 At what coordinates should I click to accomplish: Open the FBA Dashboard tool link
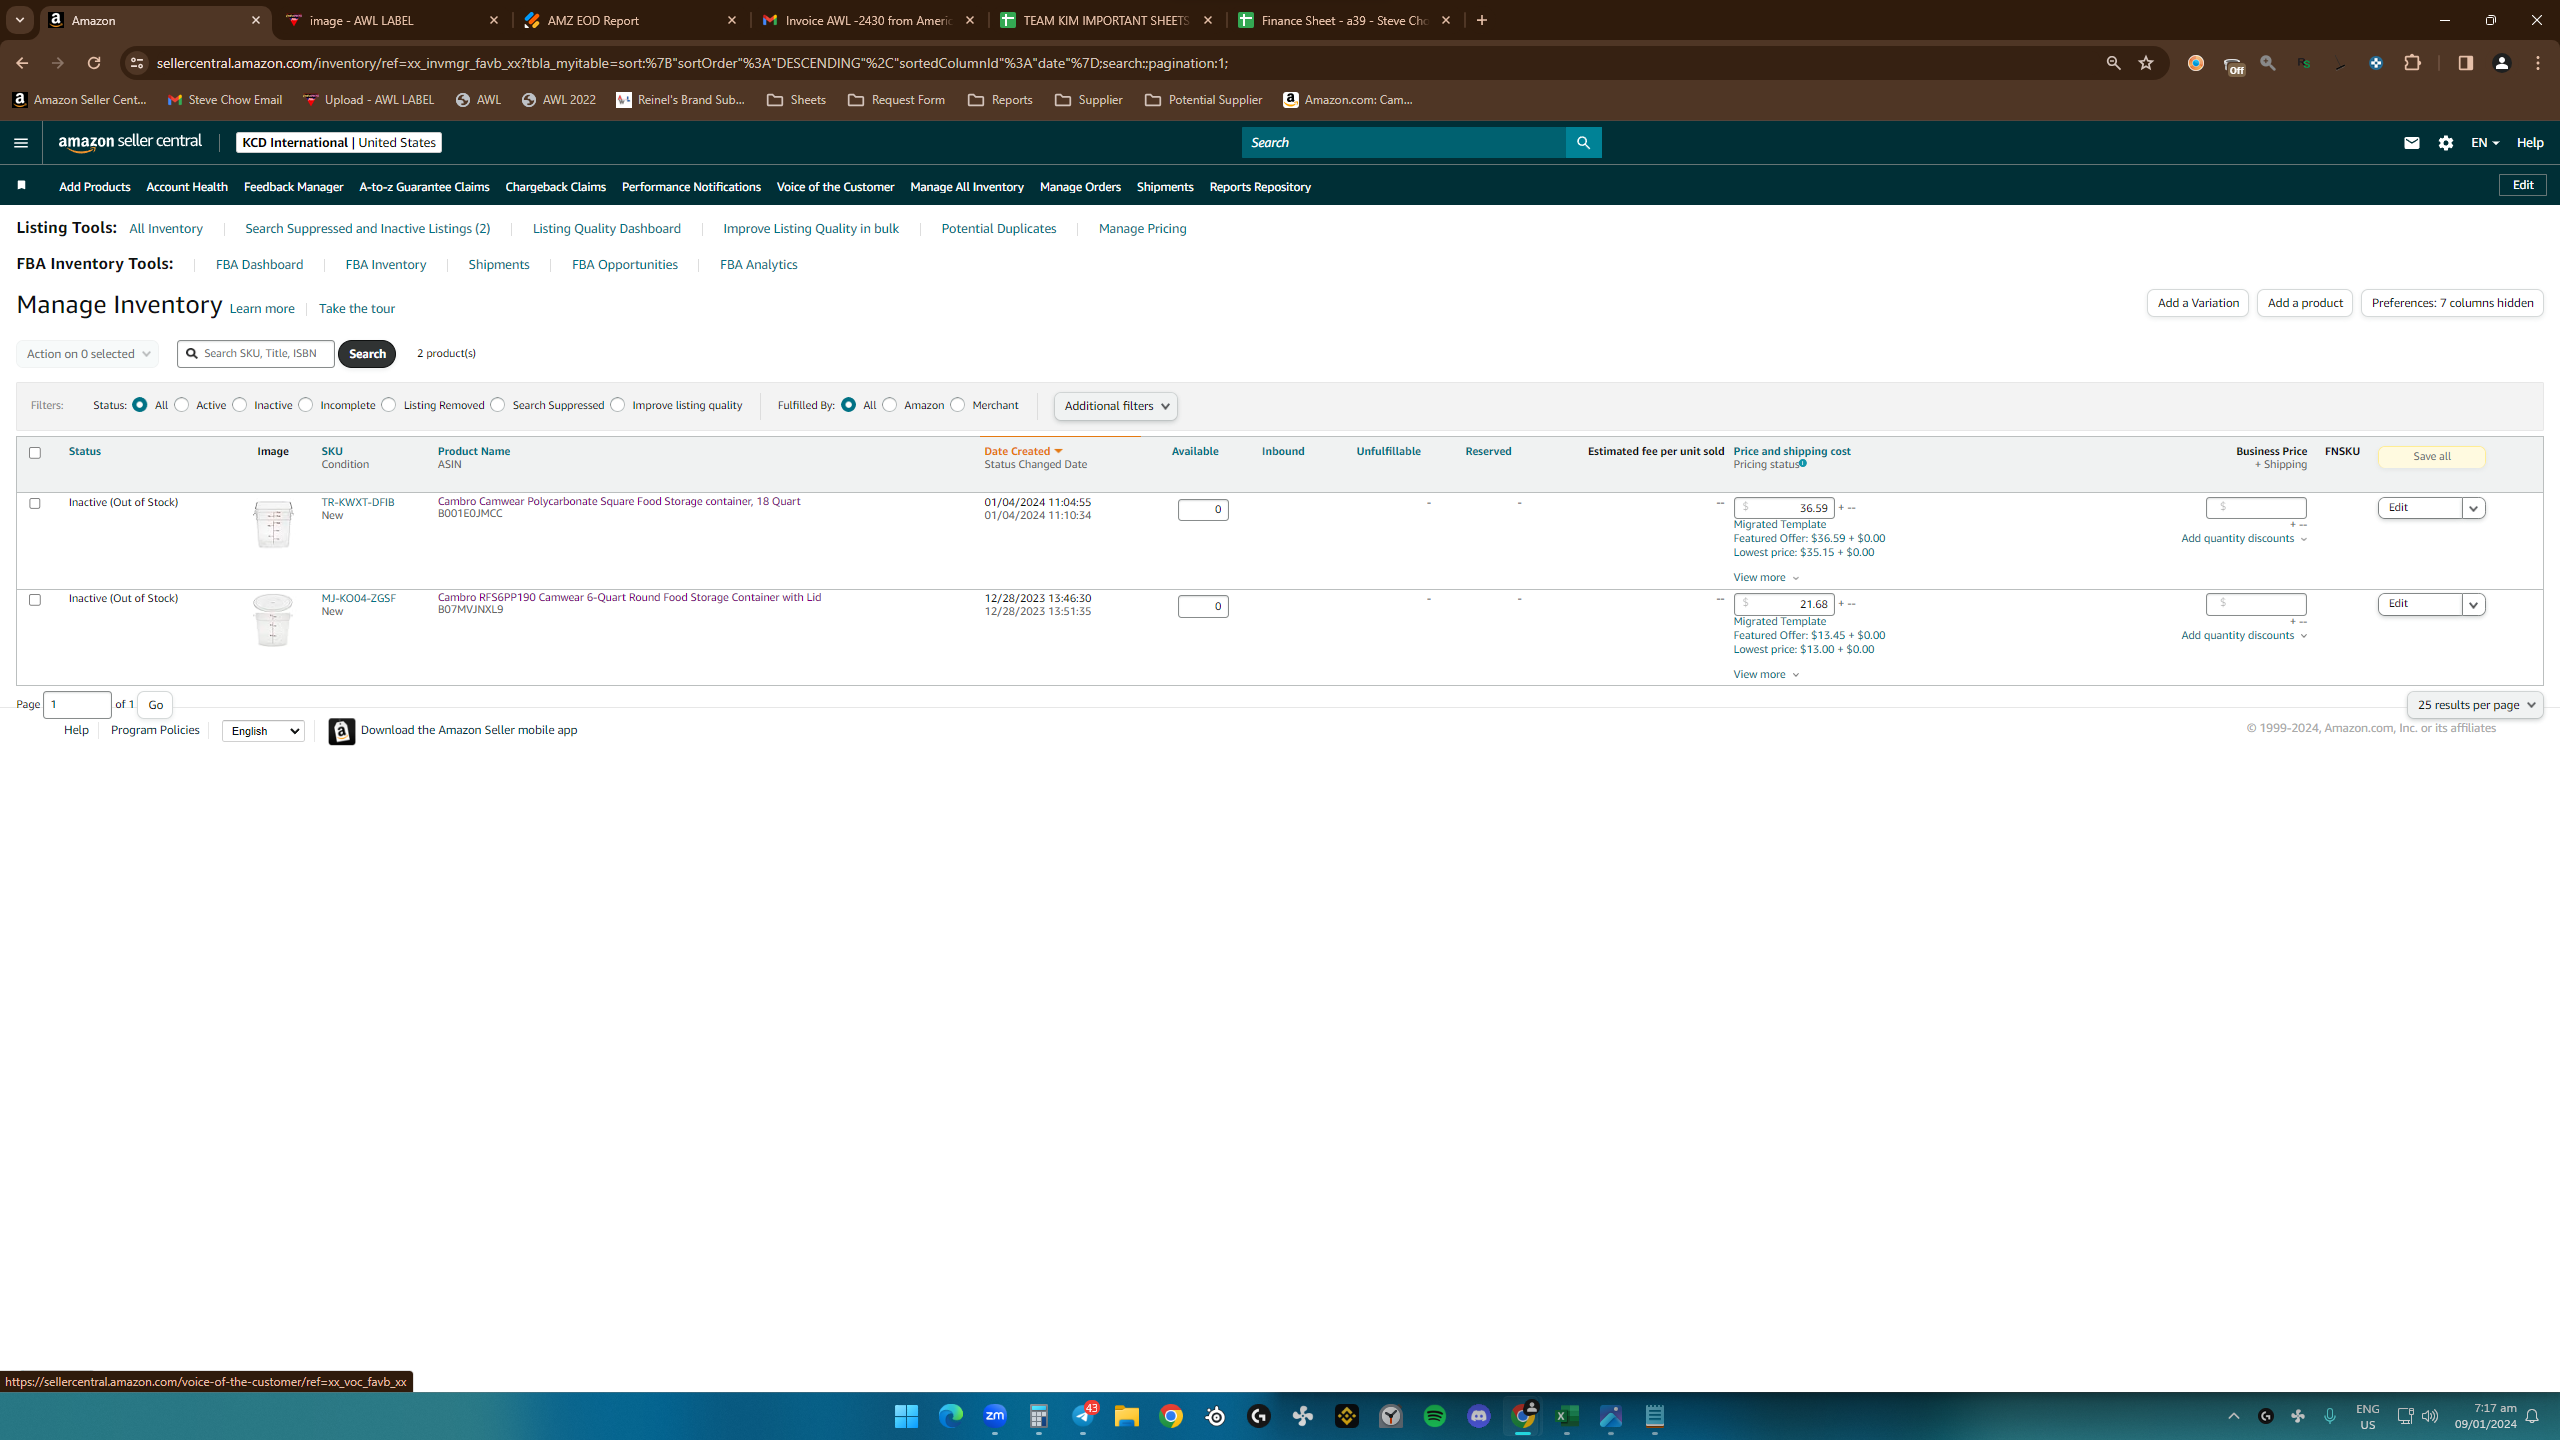259,265
